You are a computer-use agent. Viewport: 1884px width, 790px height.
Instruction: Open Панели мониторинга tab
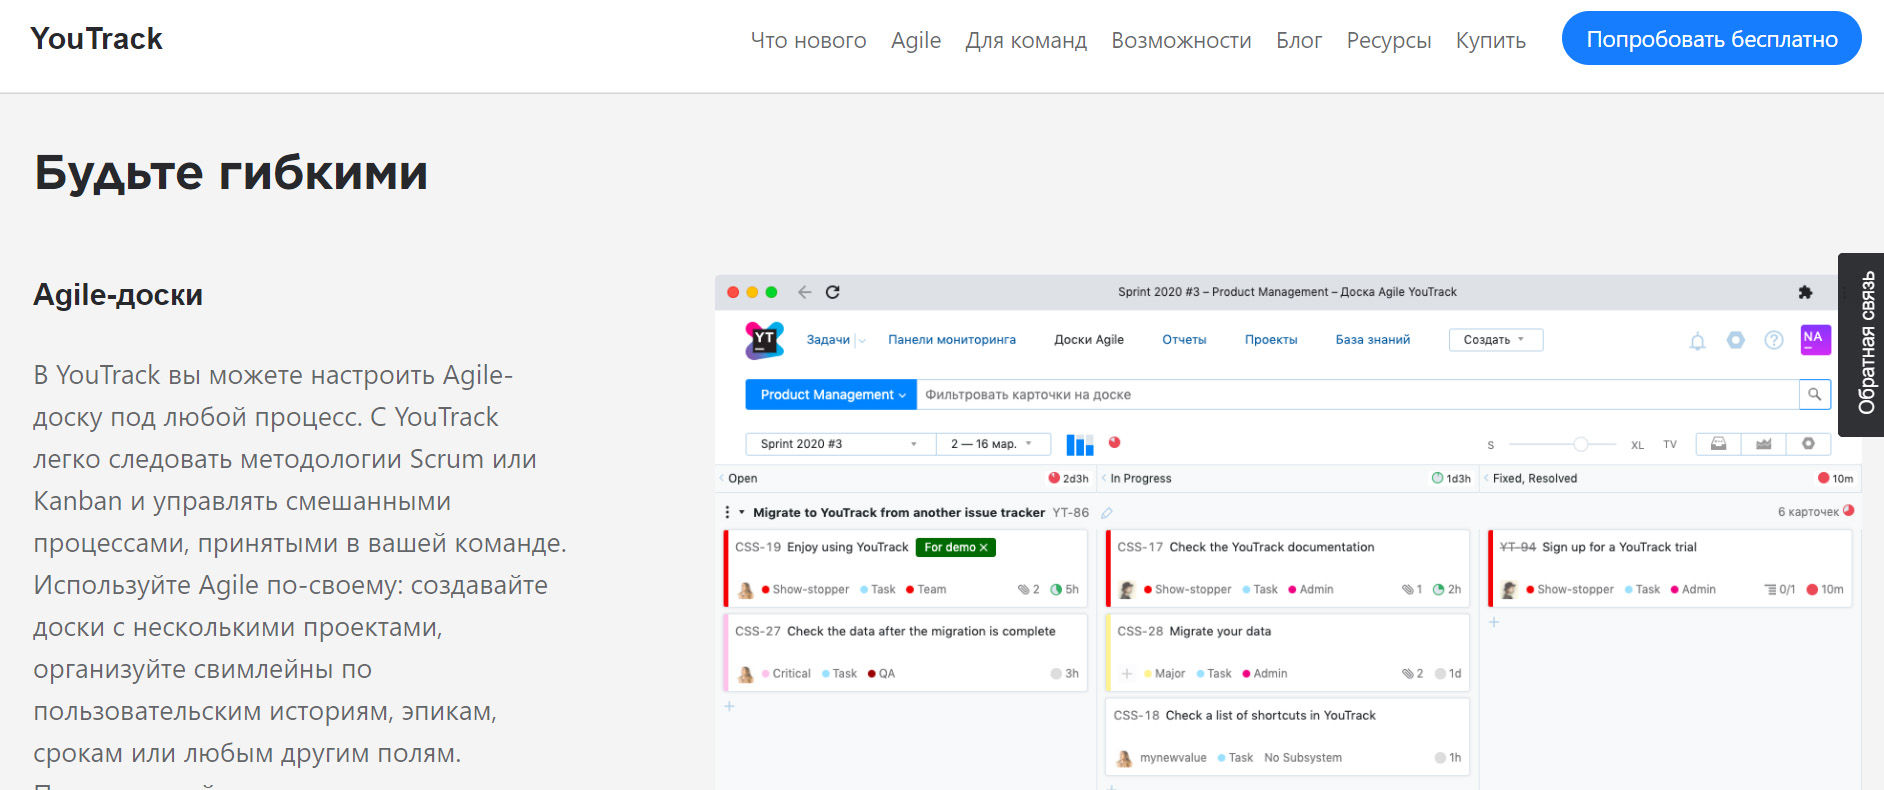pos(952,340)
